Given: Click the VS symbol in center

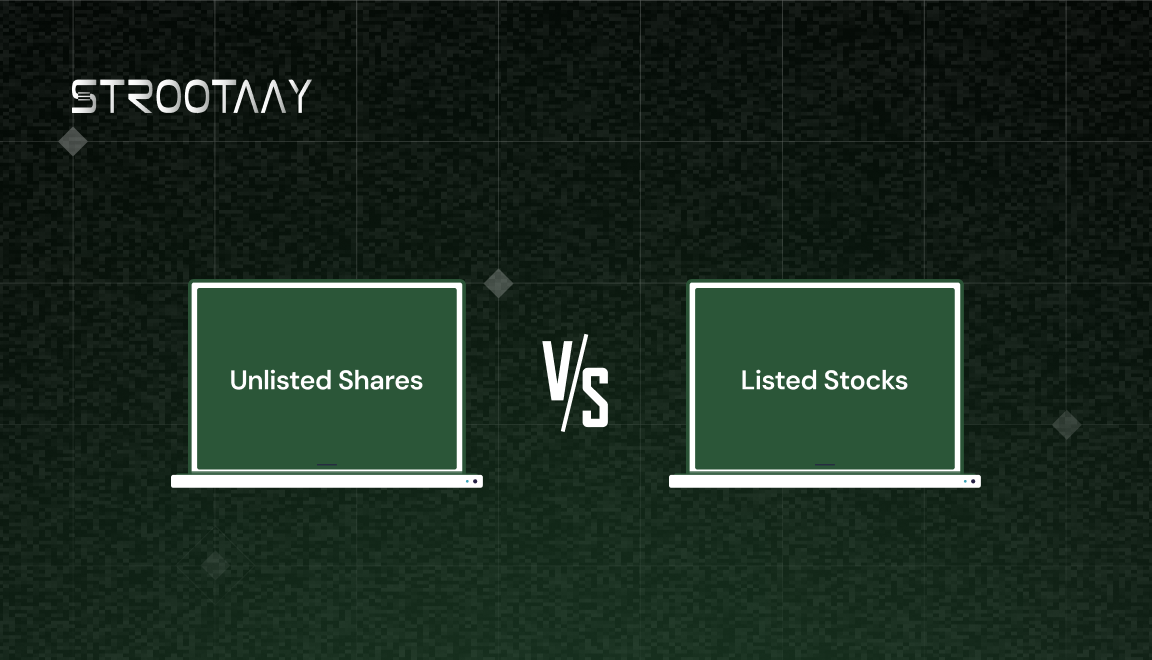Looking at the screenshot, I should [x=575, y=382].
